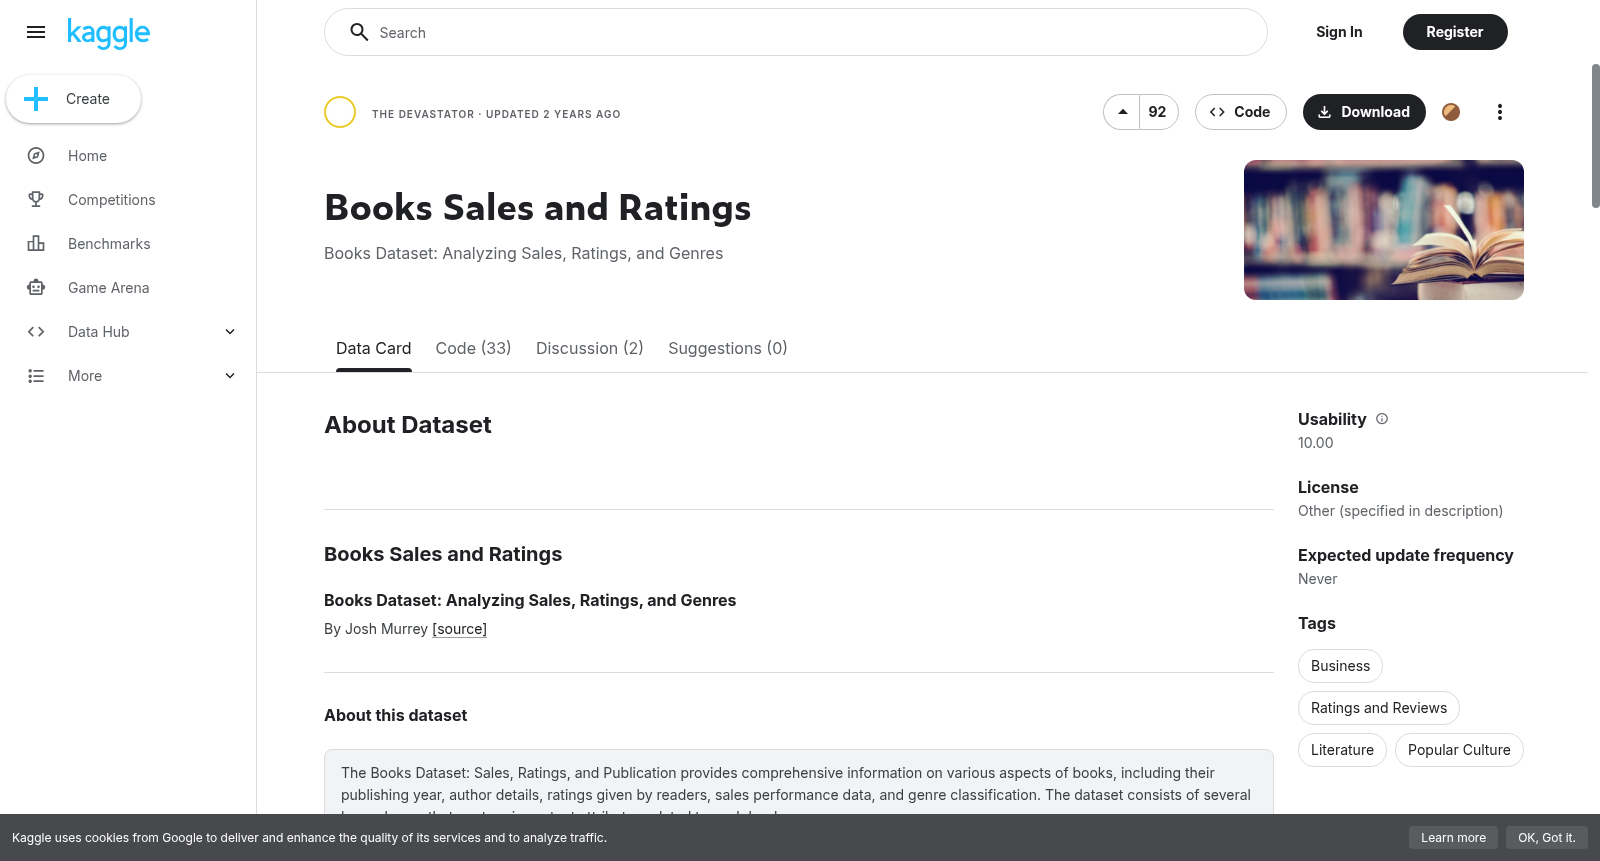The image size is (1600, 861).
Task: Open the Code (33) tab
Action: pyautogui.click(x=473, y=348)
